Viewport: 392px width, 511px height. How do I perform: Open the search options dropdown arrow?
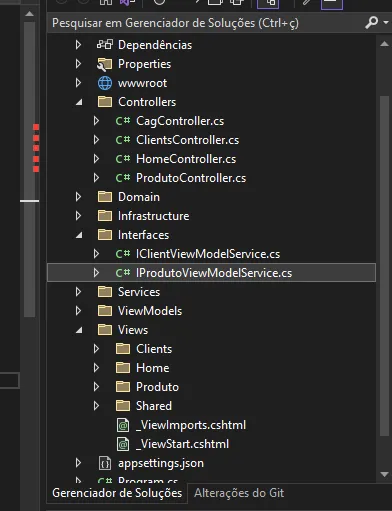click(x=386, y=22)
